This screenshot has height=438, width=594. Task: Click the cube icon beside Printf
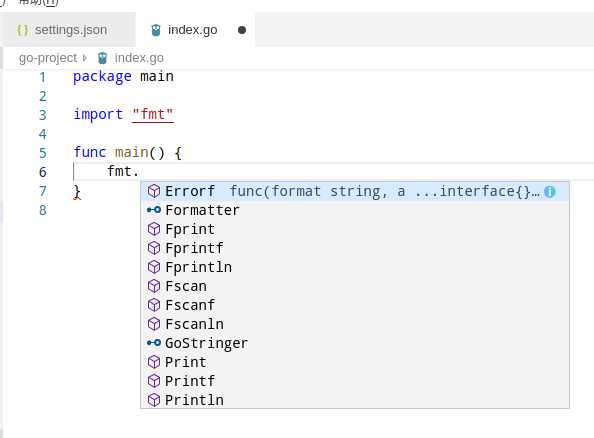point(154,381)
